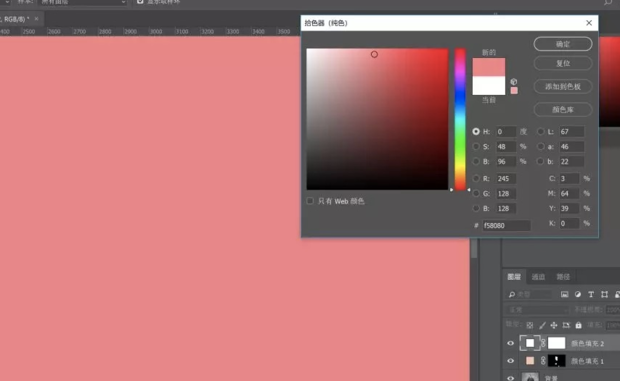
Task: Click the link icon on 颜色填充 2 layer
Action: pyautogui.click(x=543, y=343)
